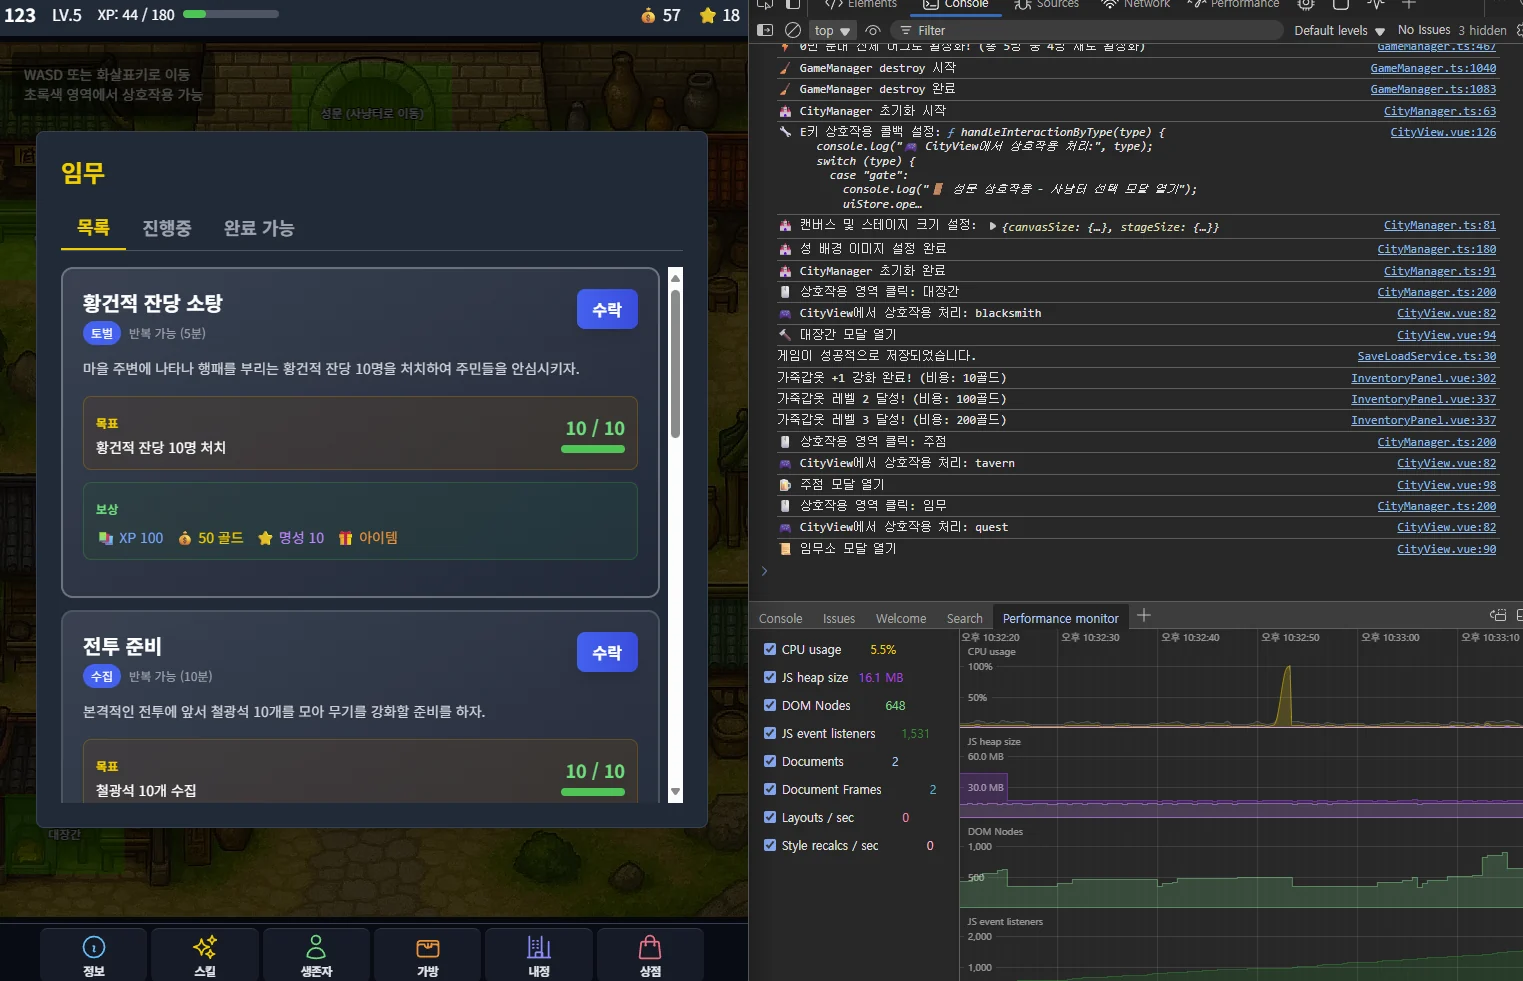This screenshot has width=1523, height=981.
Task: Open the 정보 info panel icon
Action: pos(93,947)
